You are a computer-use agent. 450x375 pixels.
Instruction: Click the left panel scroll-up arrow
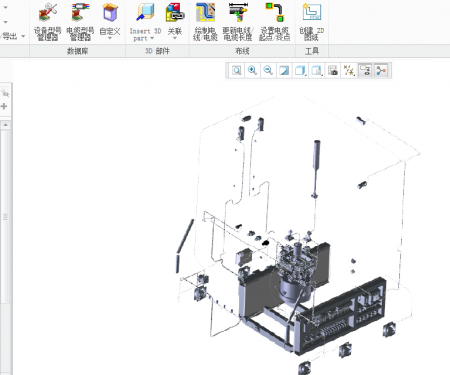point(5,125)
